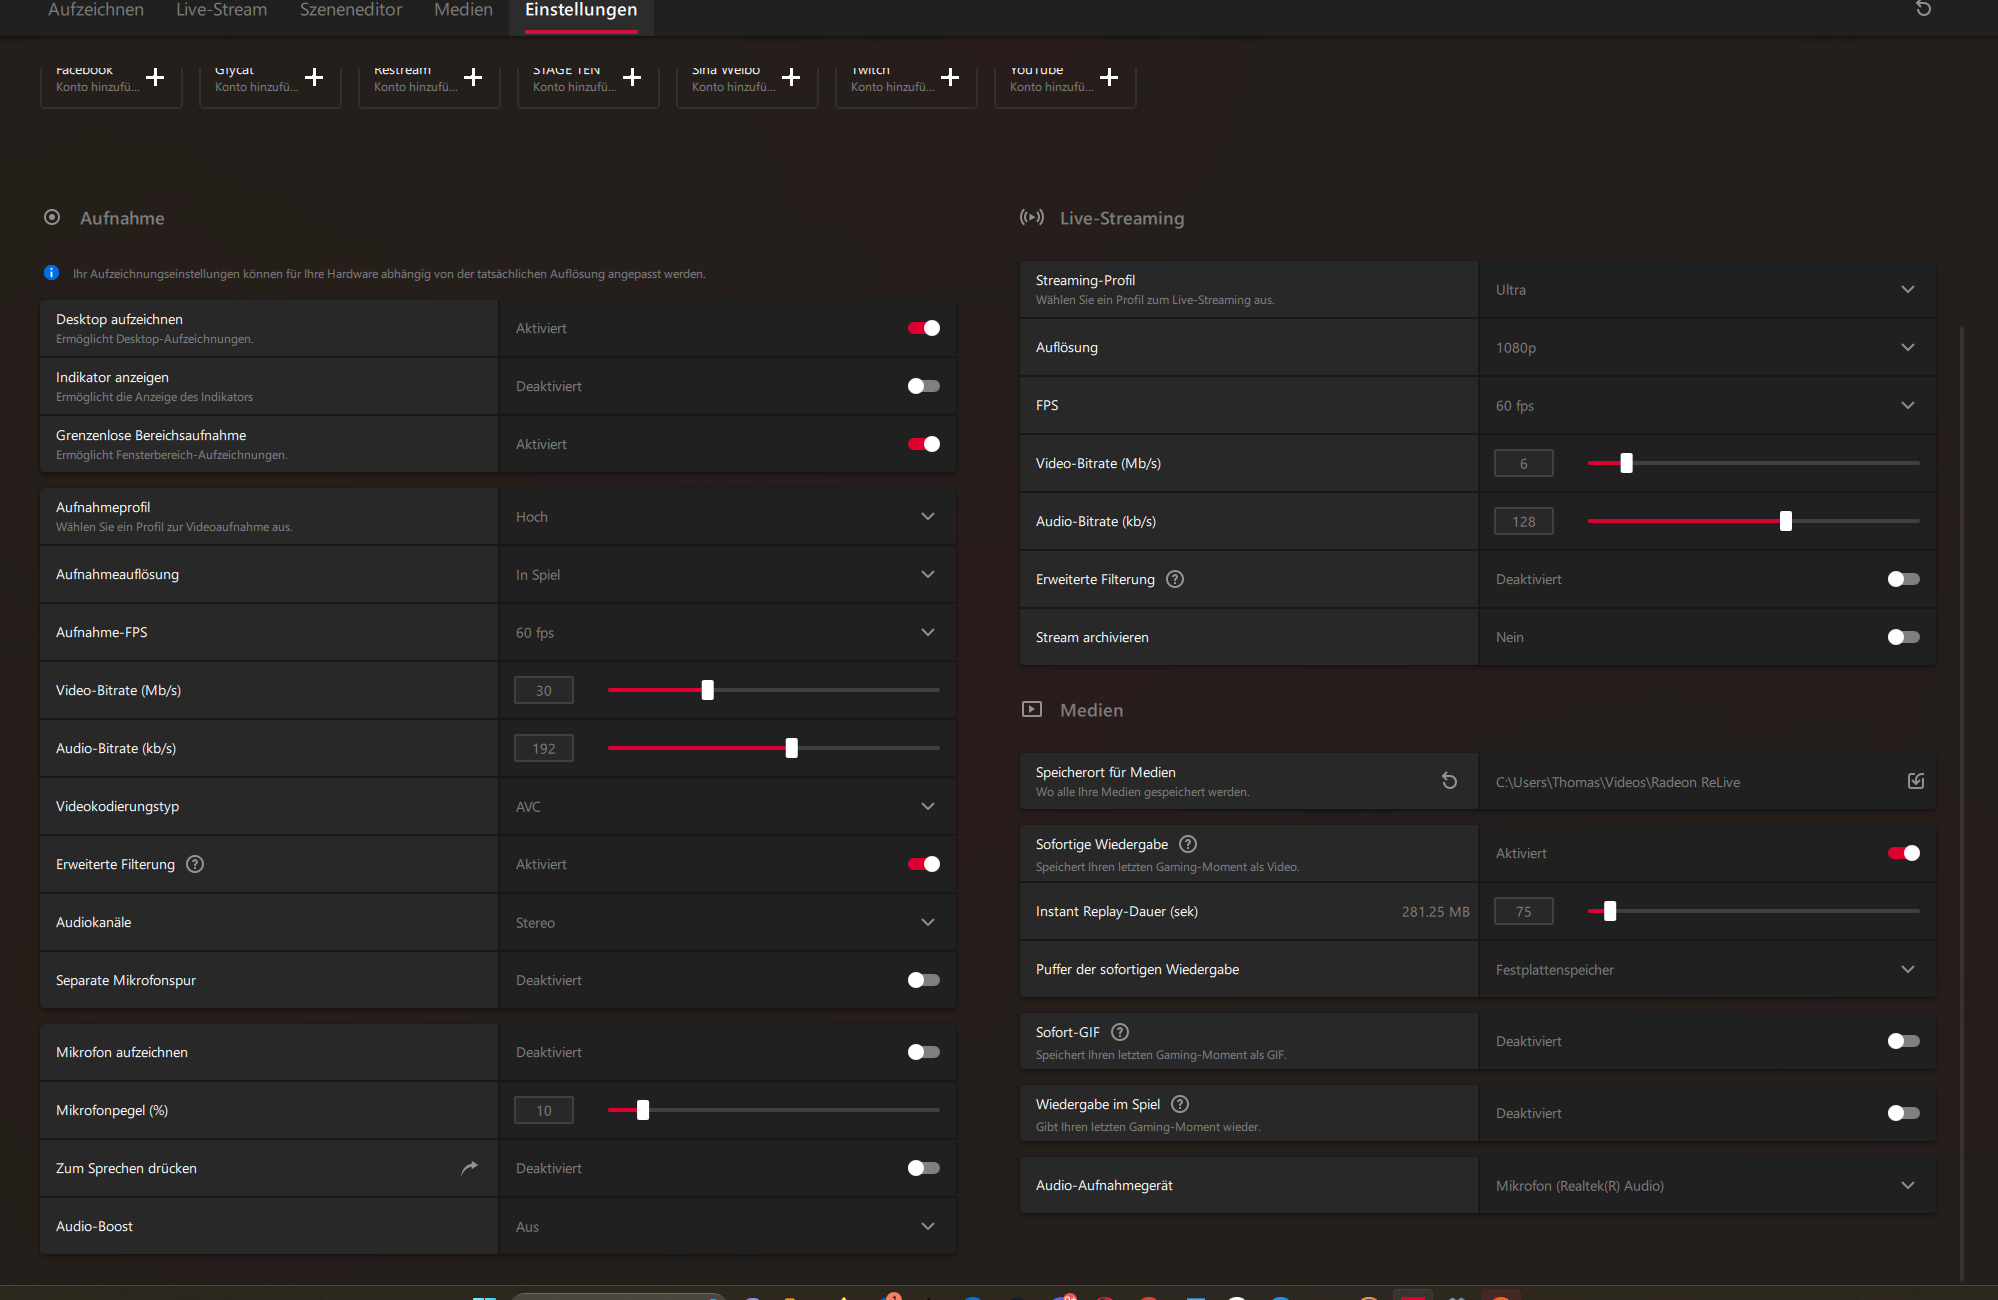Click the hotkey arrow icon for Zum Sprechen drücken
The image size is (1998, 1300).
[x=469, y=1168]
